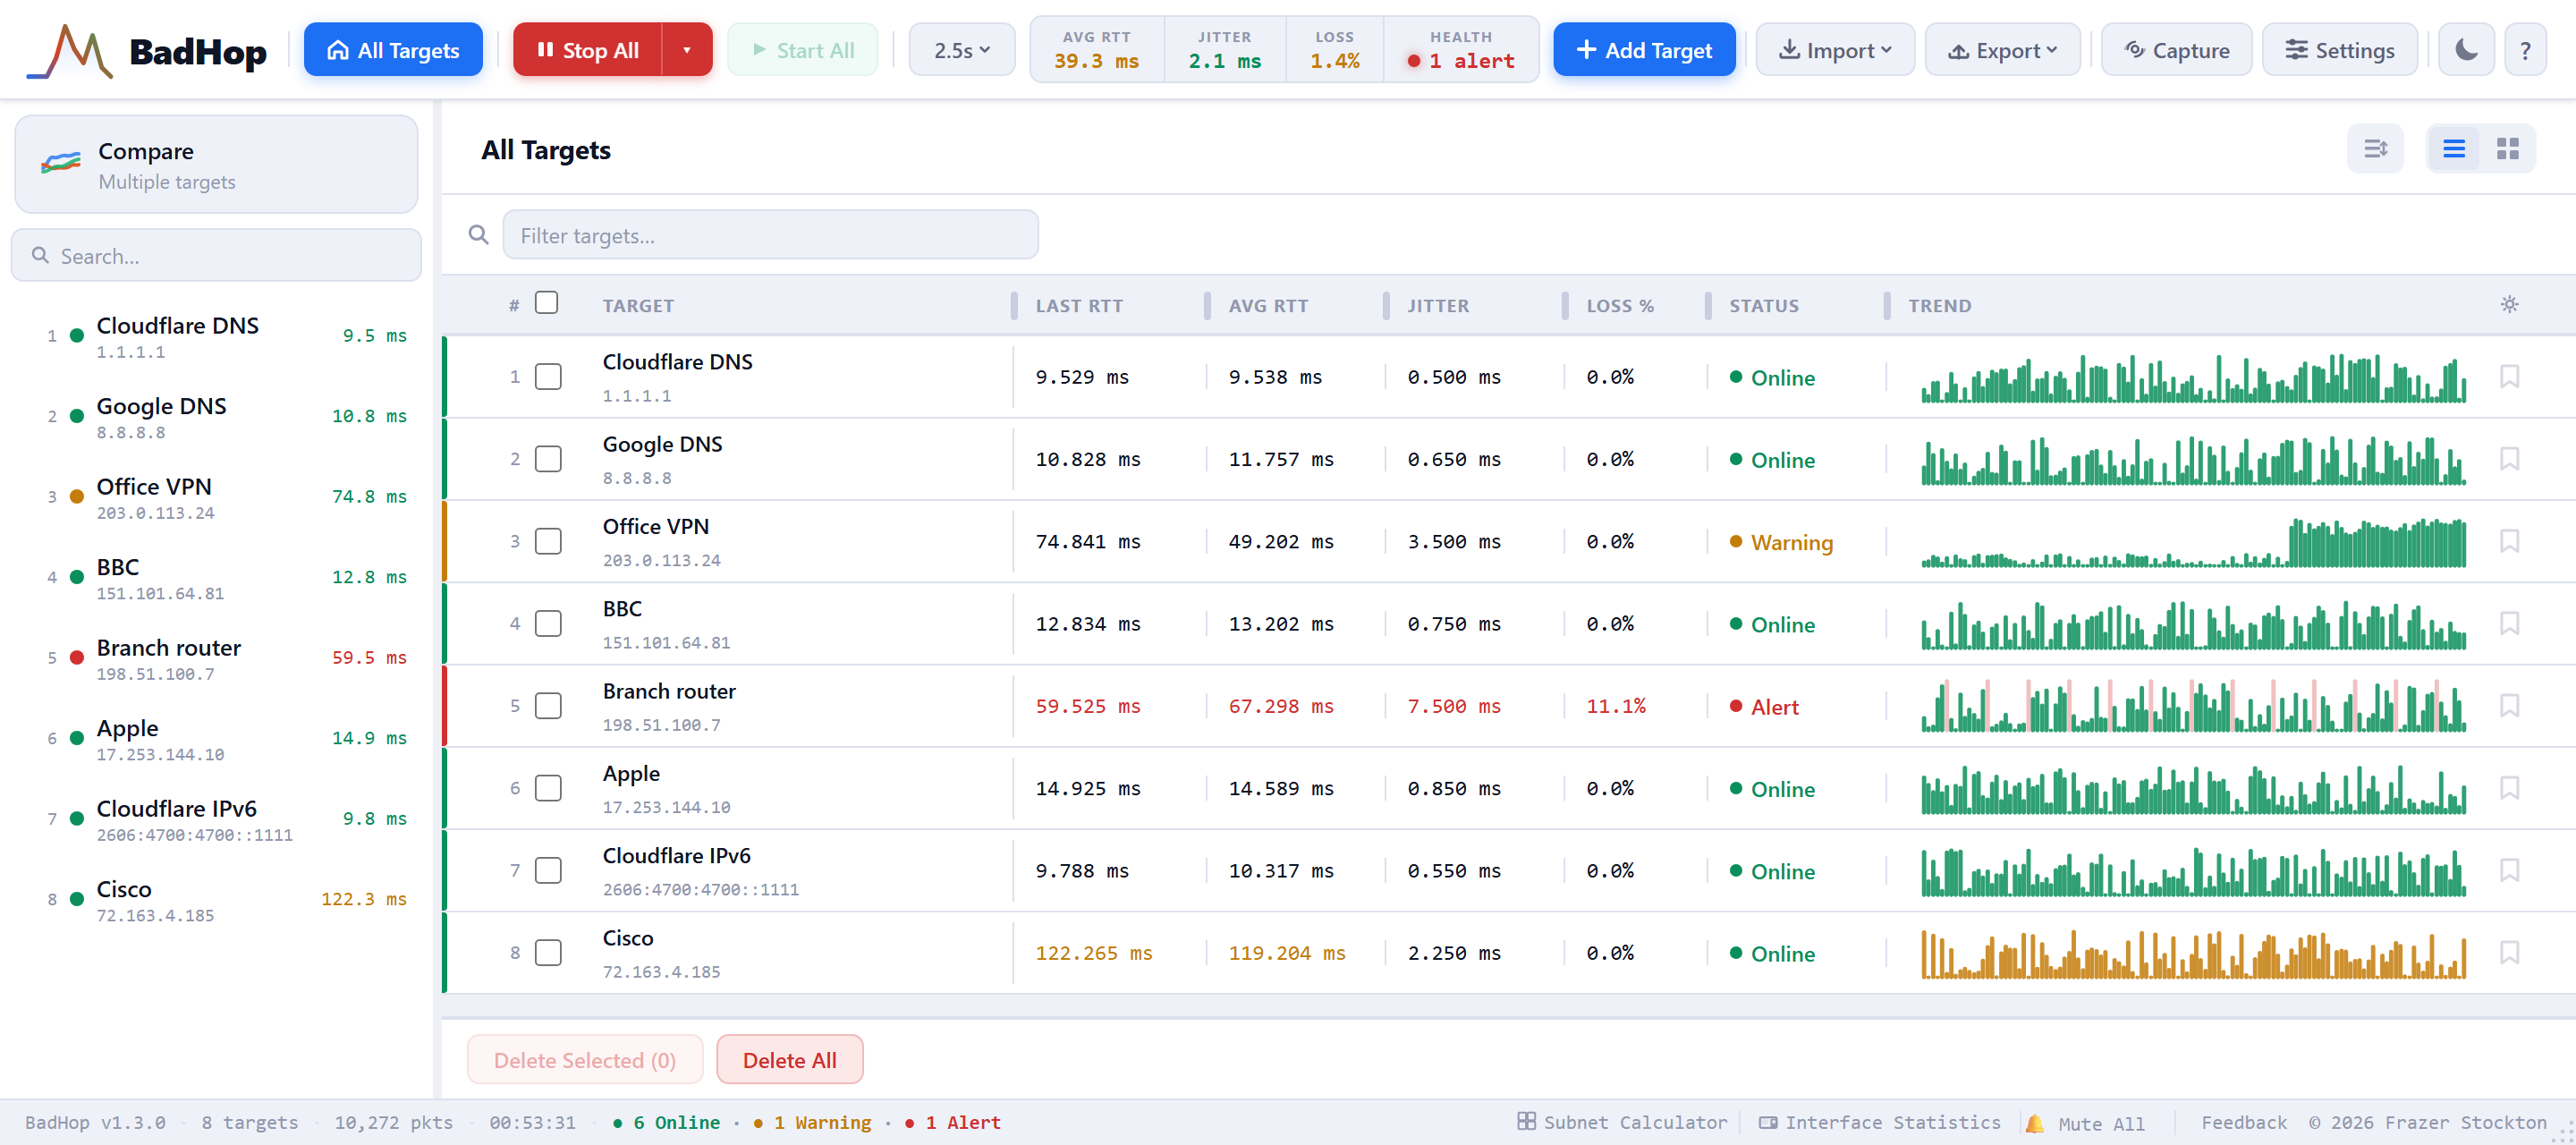Open Settings panel
The height and width of the screenshot is (1145, 2576).
[2339, 50]
